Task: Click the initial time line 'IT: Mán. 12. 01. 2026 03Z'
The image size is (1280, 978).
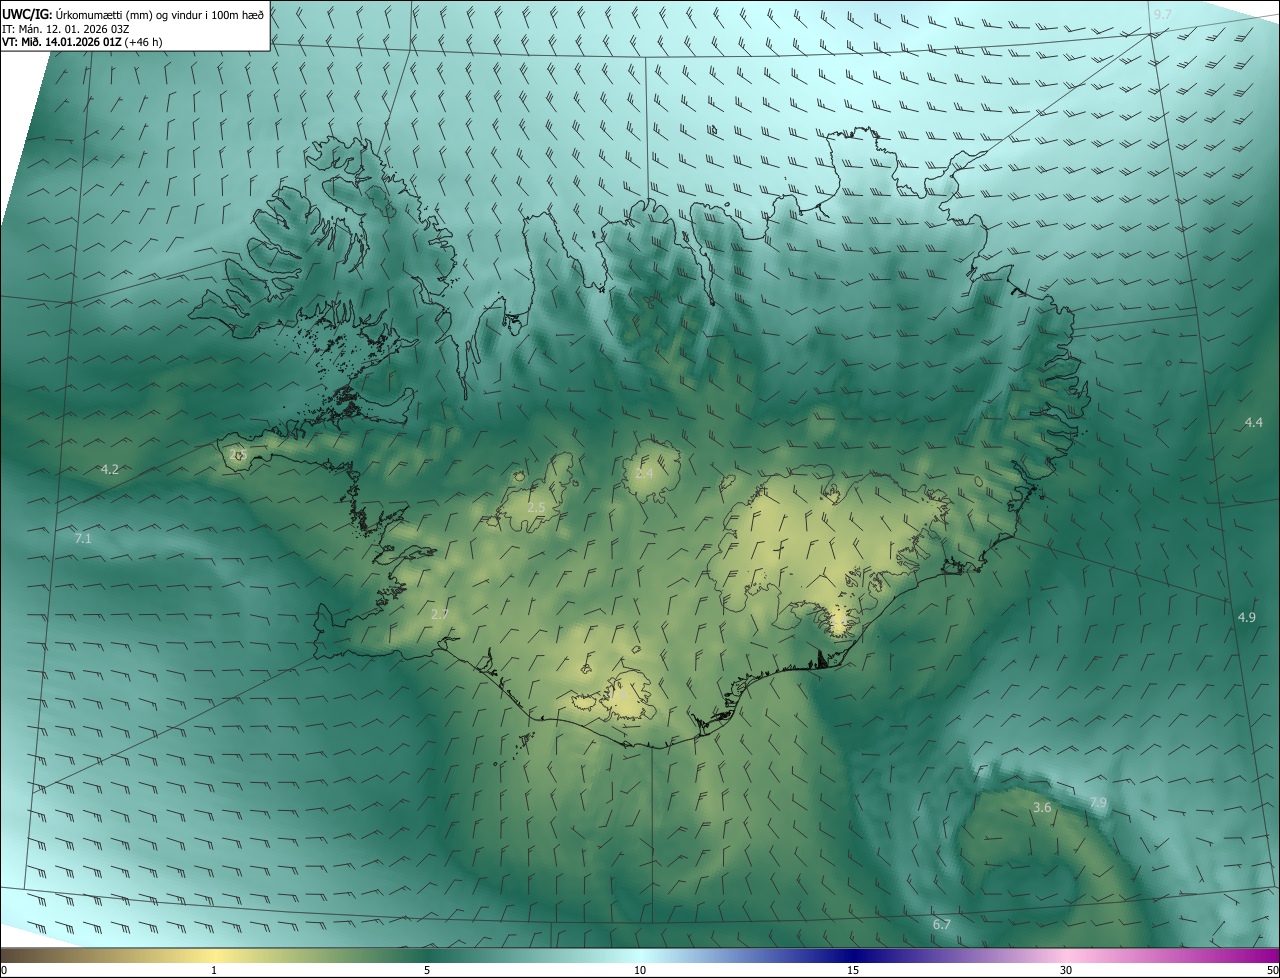Action: point(65,28)
